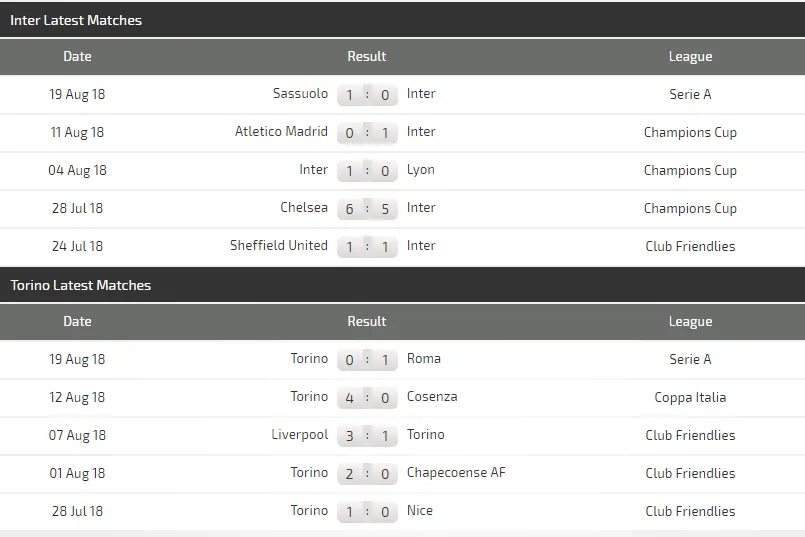This screenshot has height=537, width=805.
Task: Select the 01 Aug 18 match date
Action: [77, 473]
